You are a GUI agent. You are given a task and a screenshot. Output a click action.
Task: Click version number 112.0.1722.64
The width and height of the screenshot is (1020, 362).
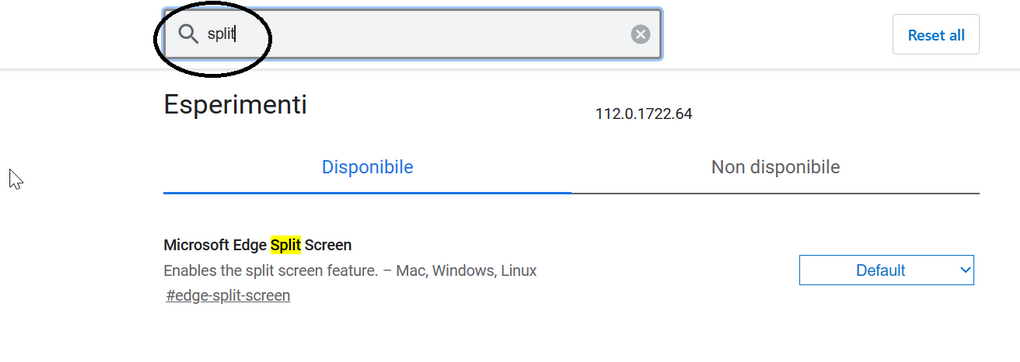[x=644, y=115]
